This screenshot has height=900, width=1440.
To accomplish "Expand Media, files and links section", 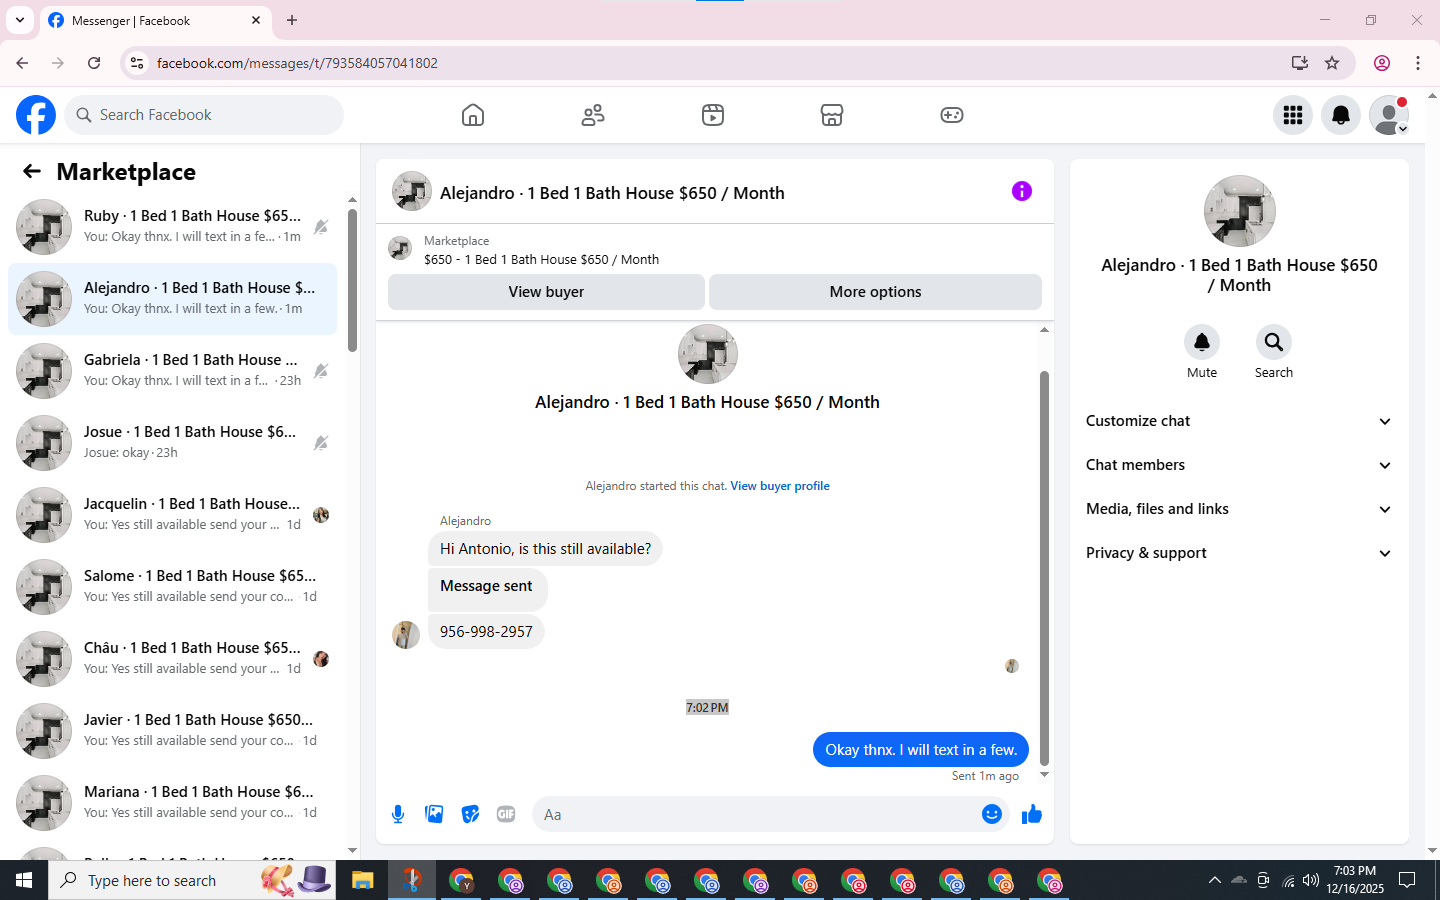I will (1239, 509).
